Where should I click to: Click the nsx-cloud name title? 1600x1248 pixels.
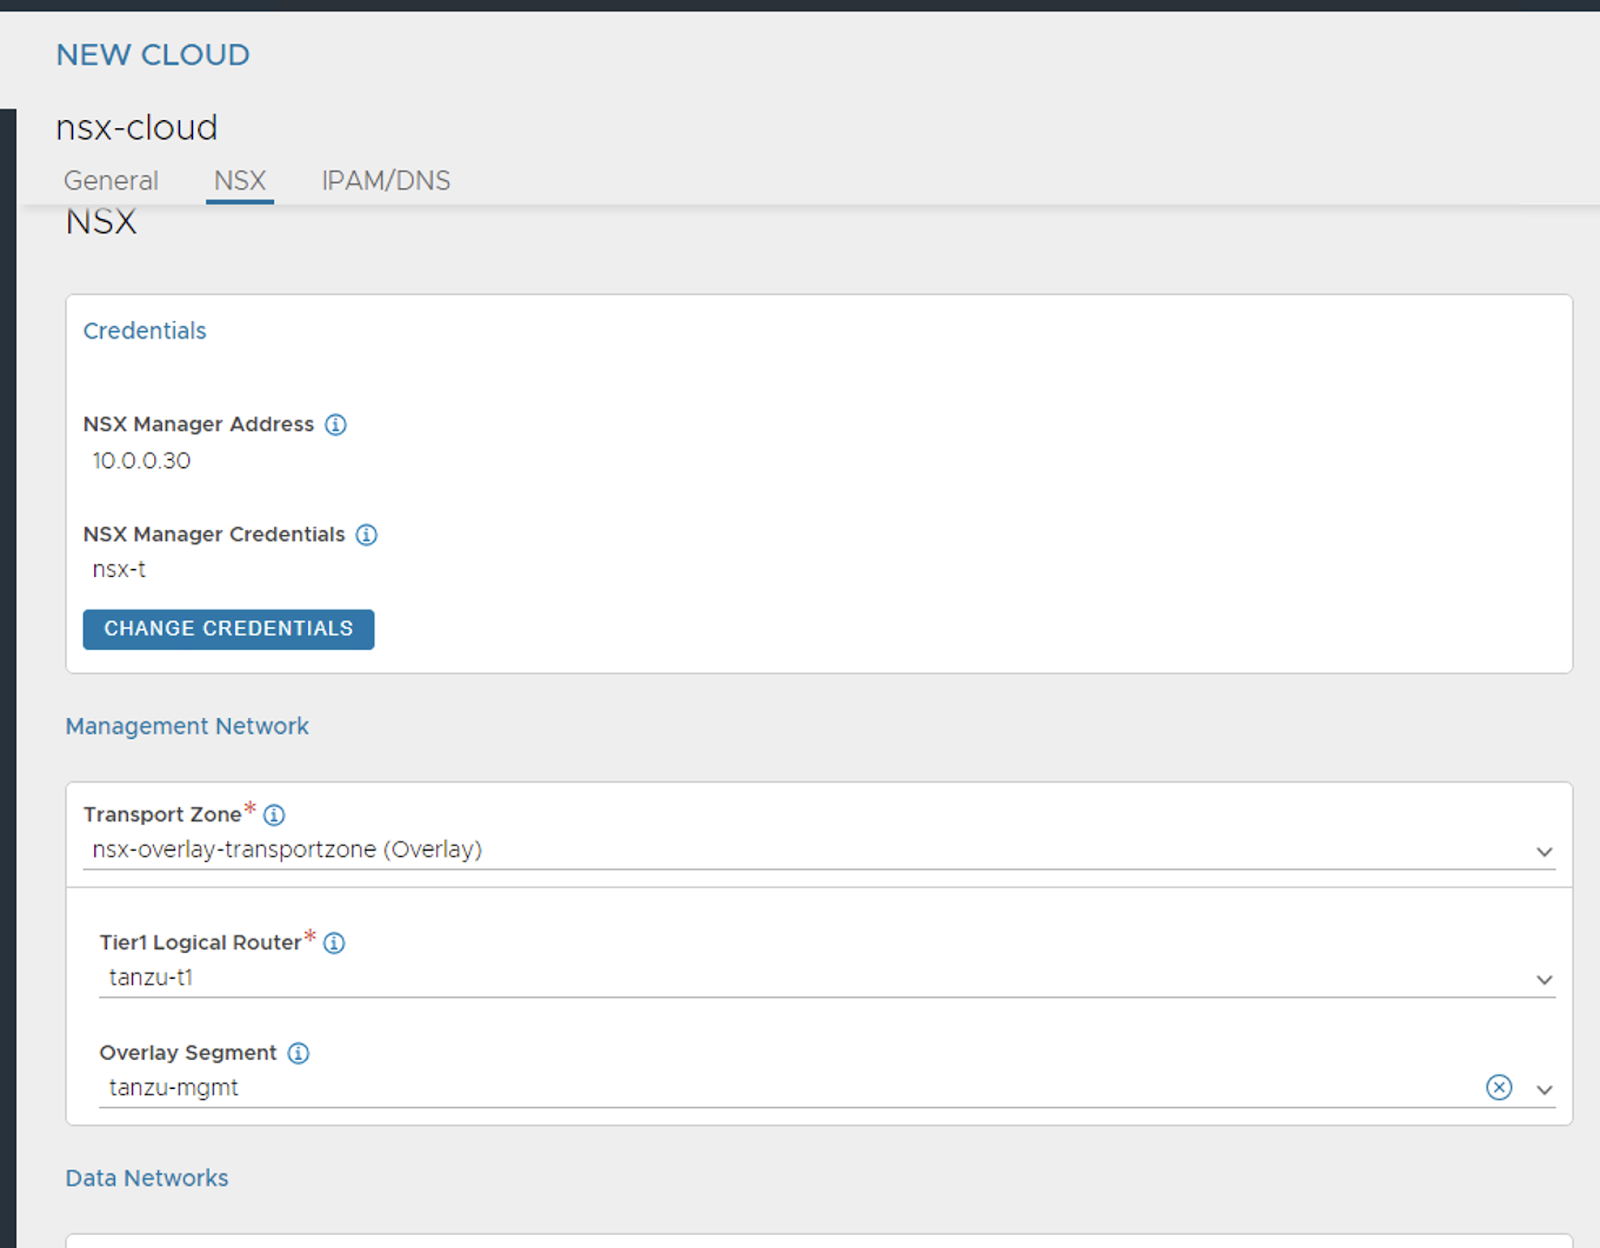coord(137,128)
